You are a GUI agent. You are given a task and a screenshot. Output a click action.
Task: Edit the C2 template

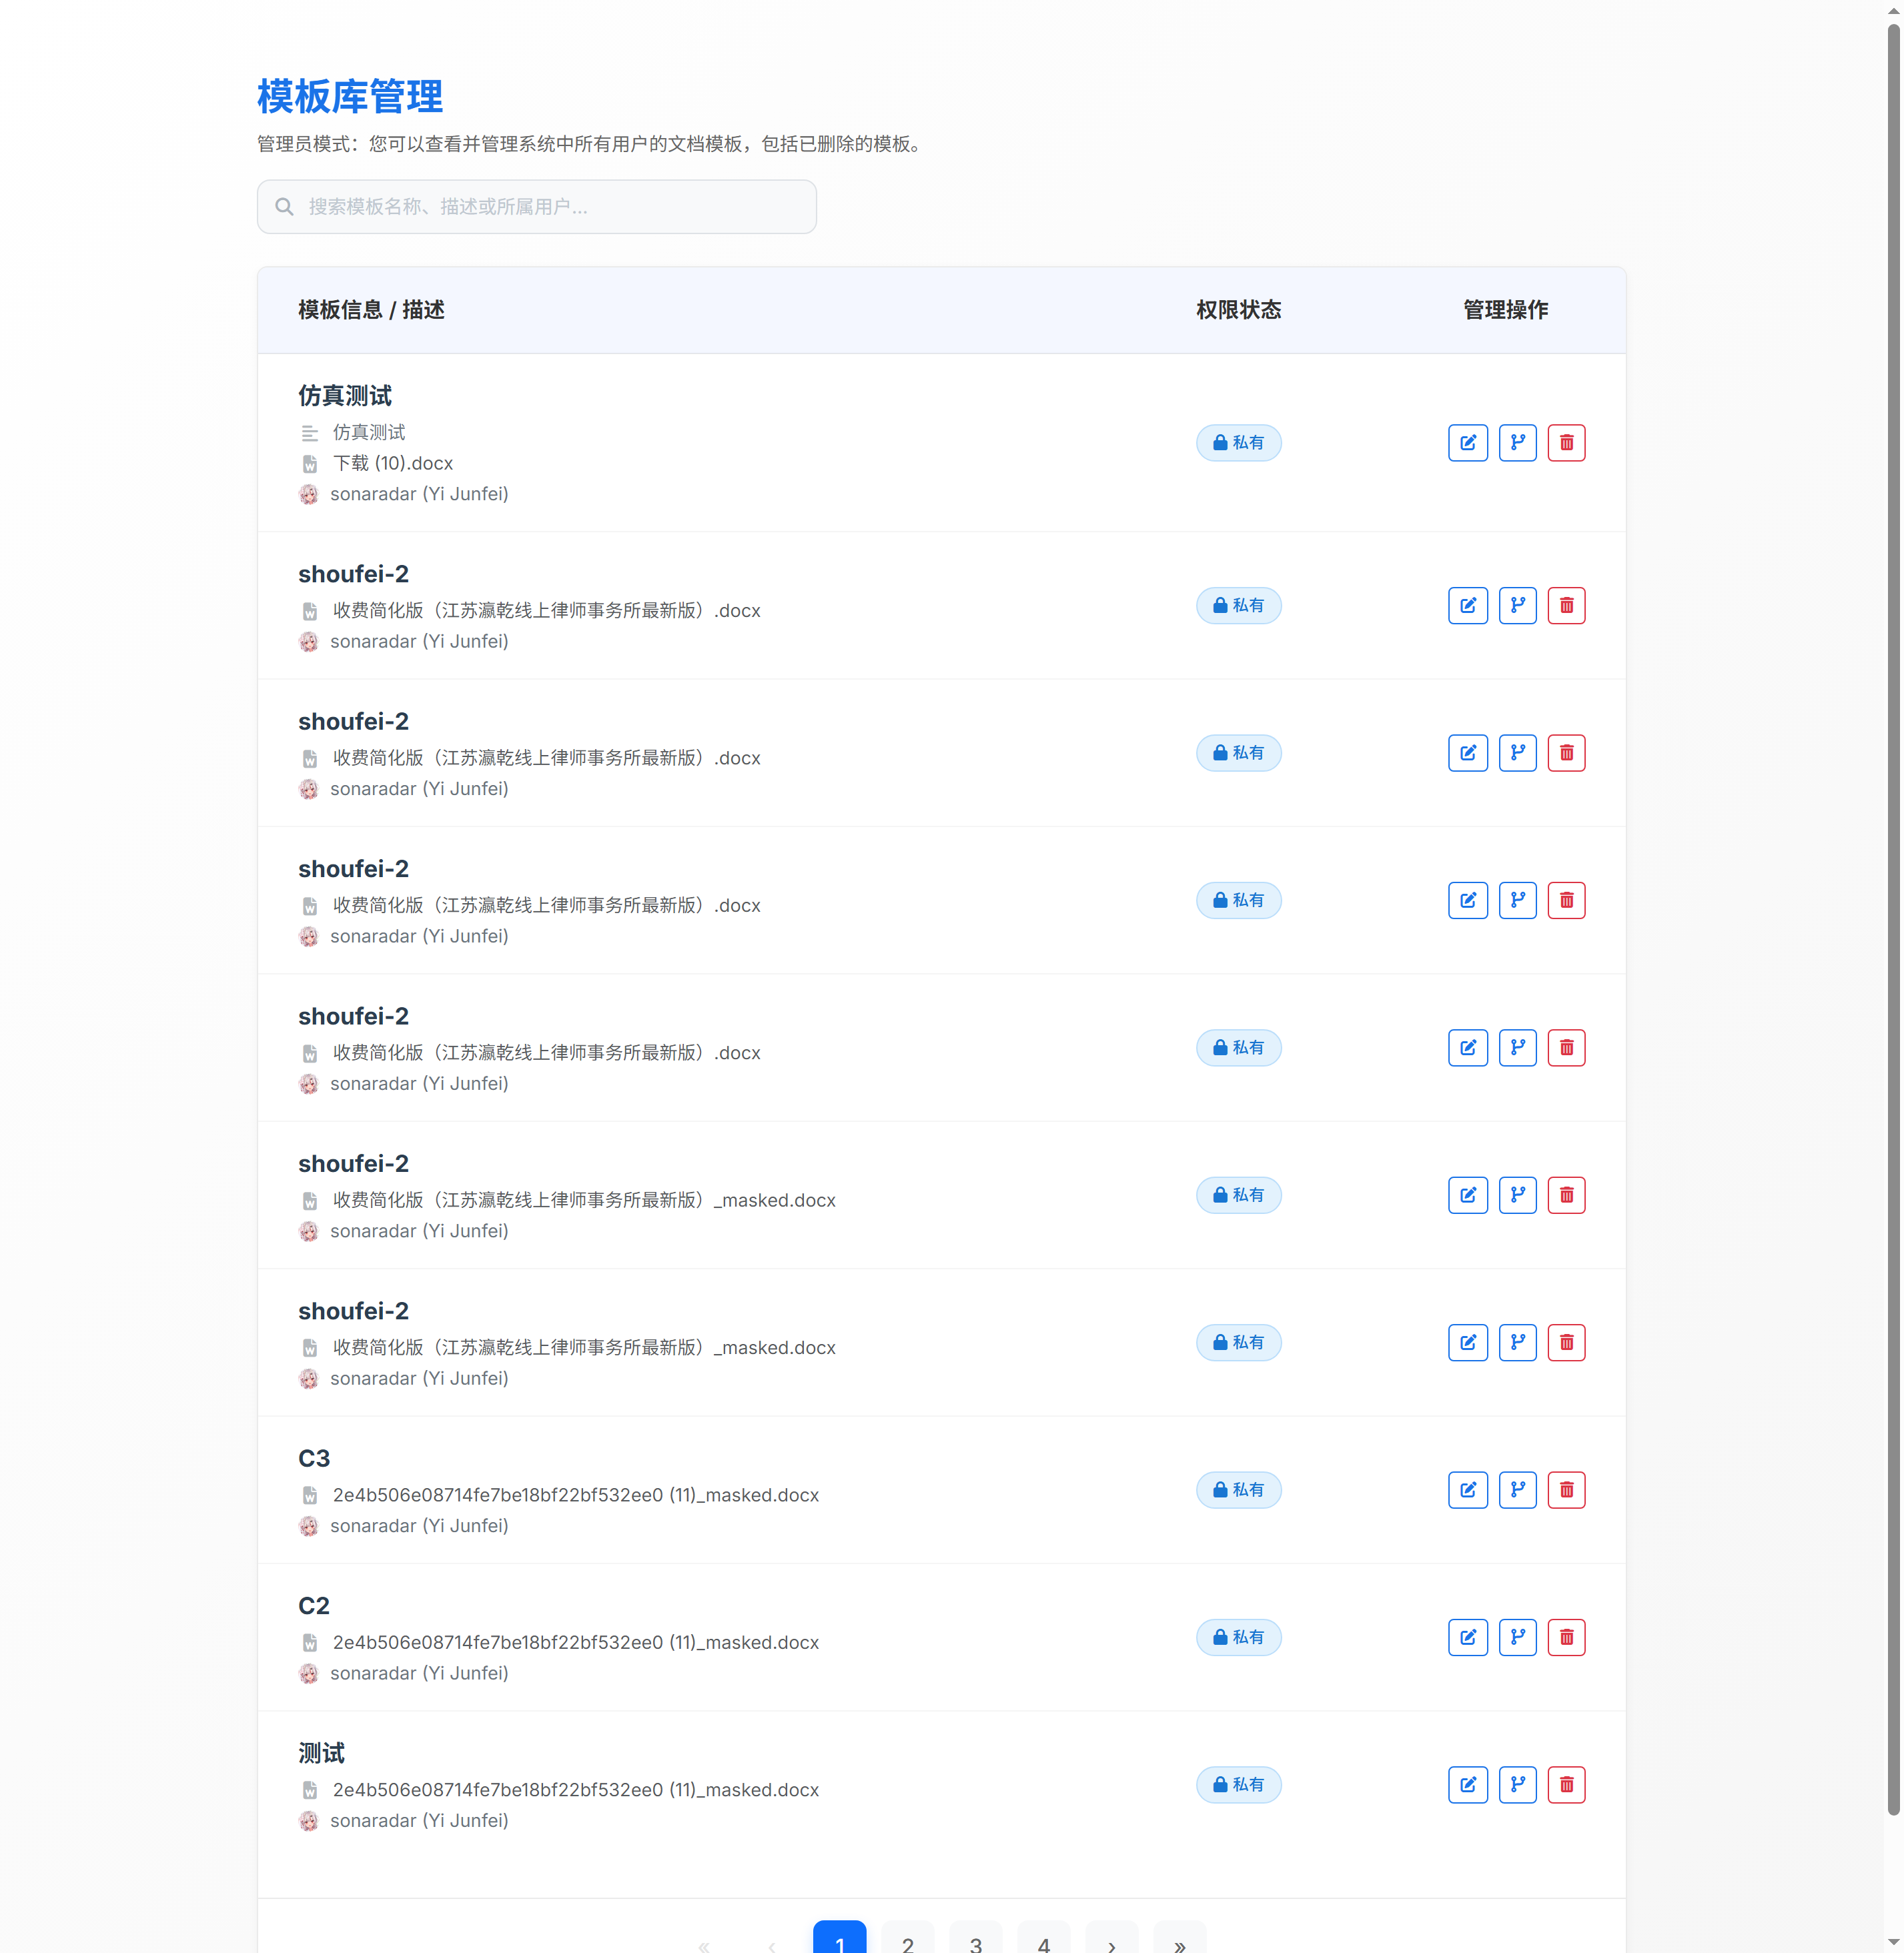(x=1467, y=1637)
